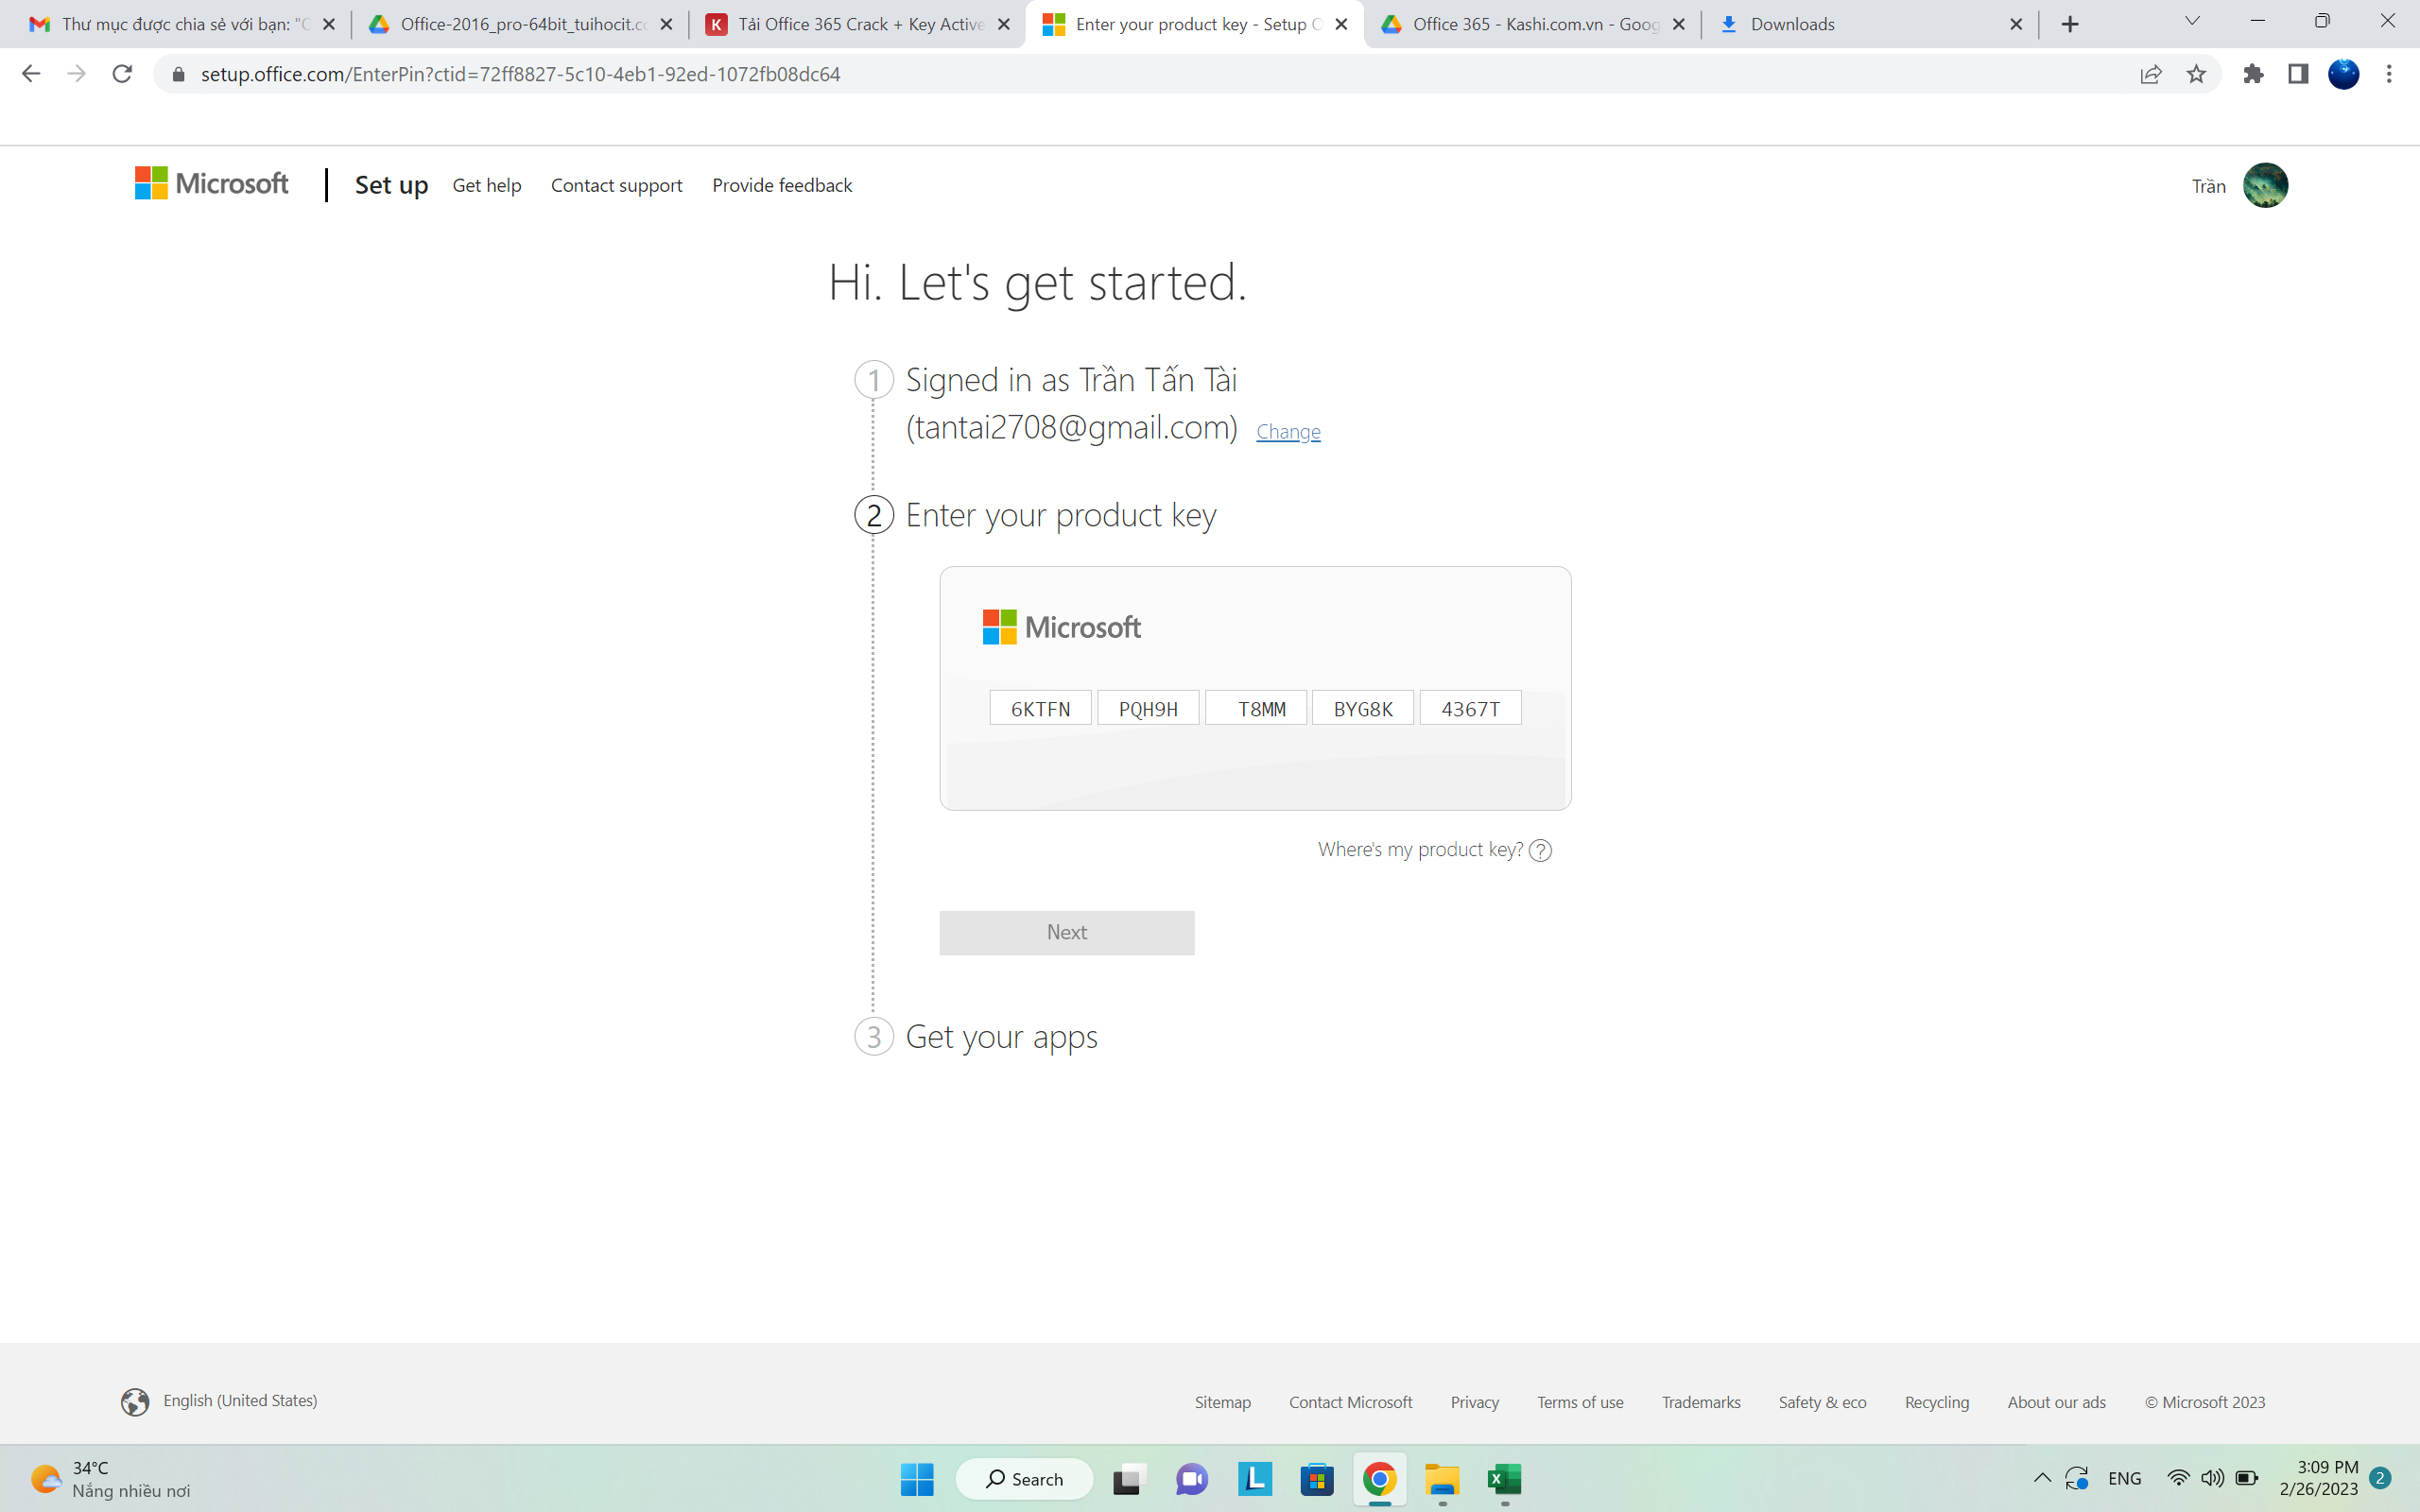Viewport: 2420px width, 1512px height.
Task: Open the Privacy footer link
Action: coord(1475,1402)
